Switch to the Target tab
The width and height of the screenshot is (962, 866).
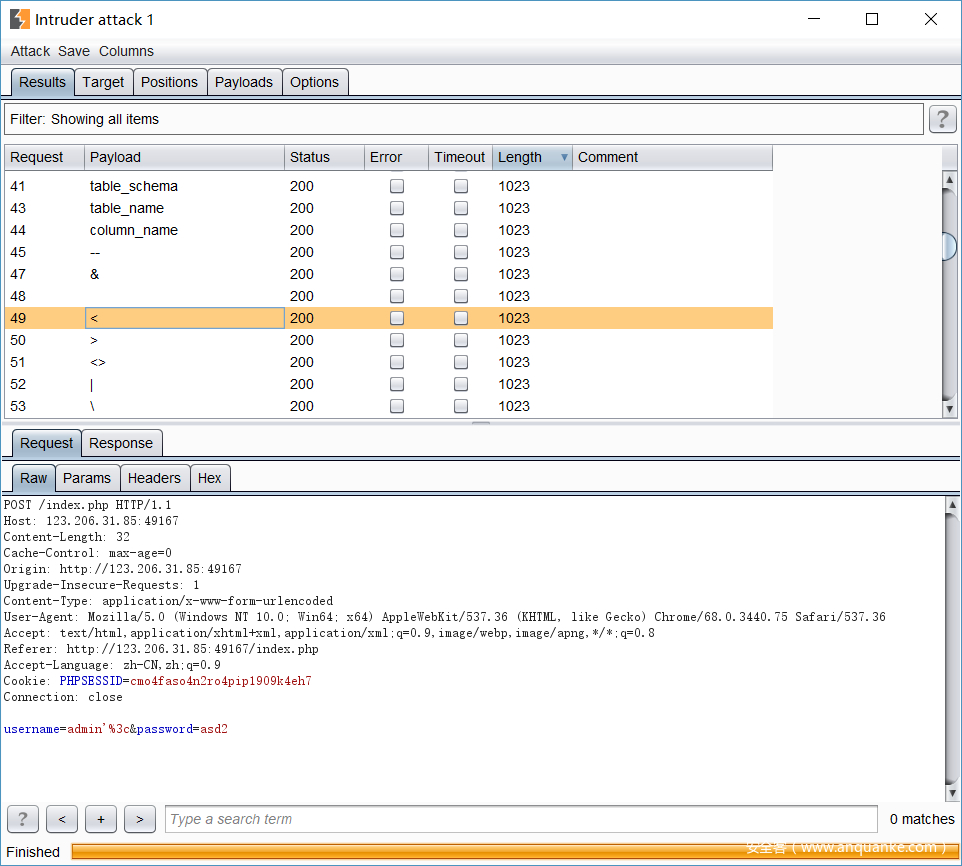(x=103, y=82)
